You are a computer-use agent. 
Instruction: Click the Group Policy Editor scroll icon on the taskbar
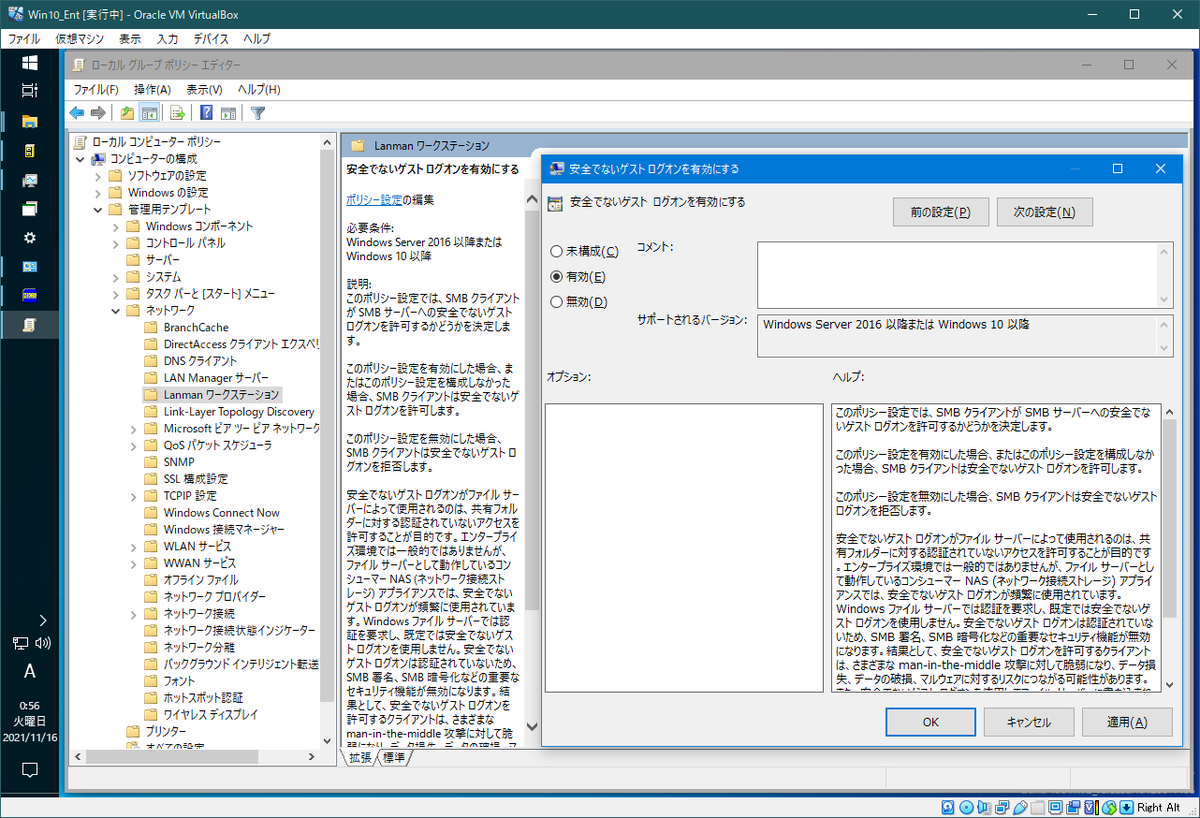pyautogui.click(x=30, y=325)
